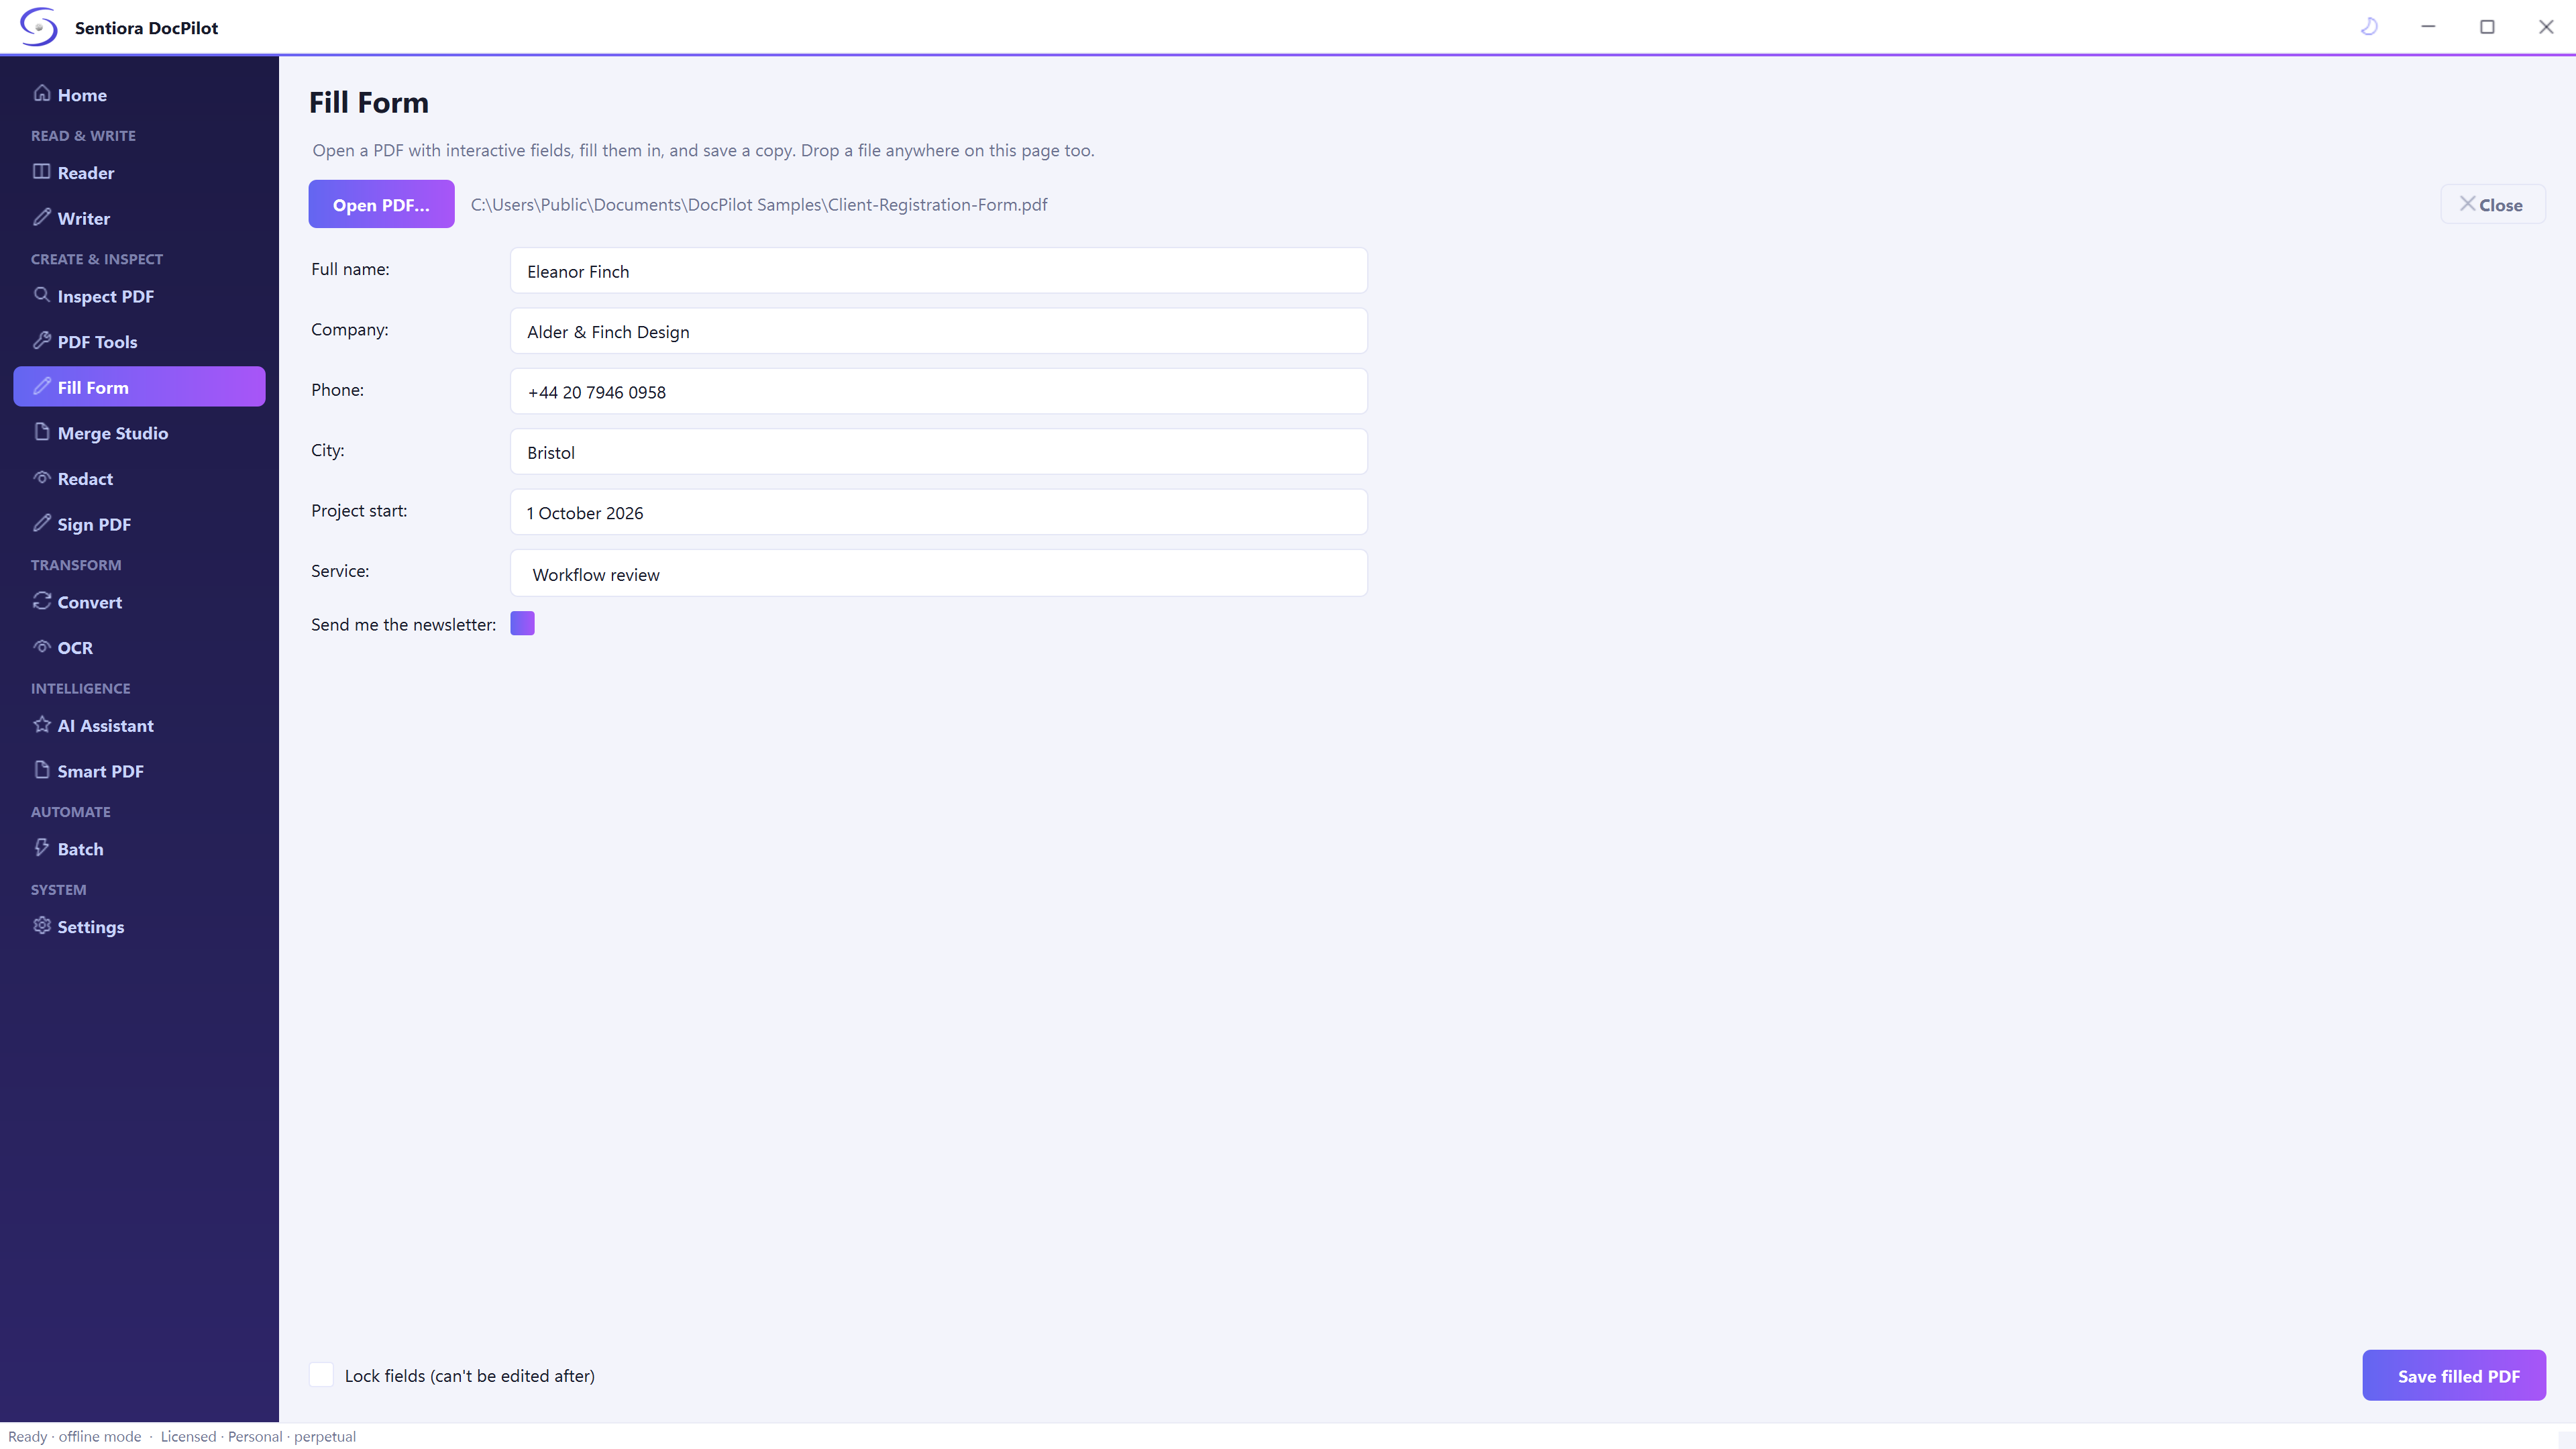2576x1449 pixels.
Task: Uncheck the Send me the newsletter checkbox
Action: coord(522,623)
